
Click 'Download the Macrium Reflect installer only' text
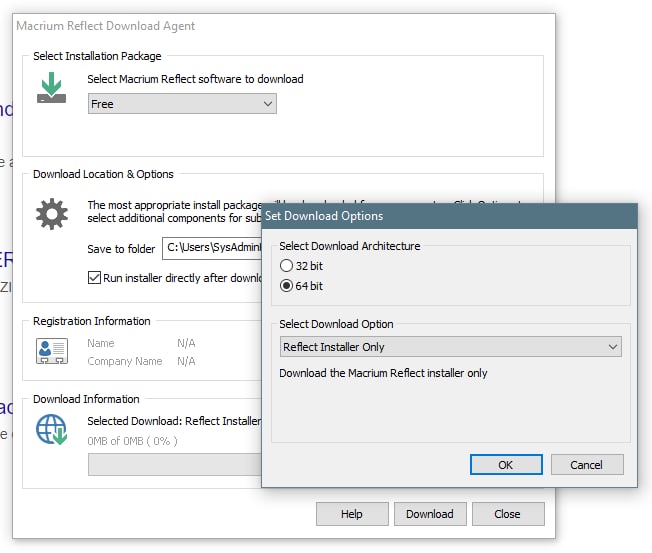(x=383, y=373)
